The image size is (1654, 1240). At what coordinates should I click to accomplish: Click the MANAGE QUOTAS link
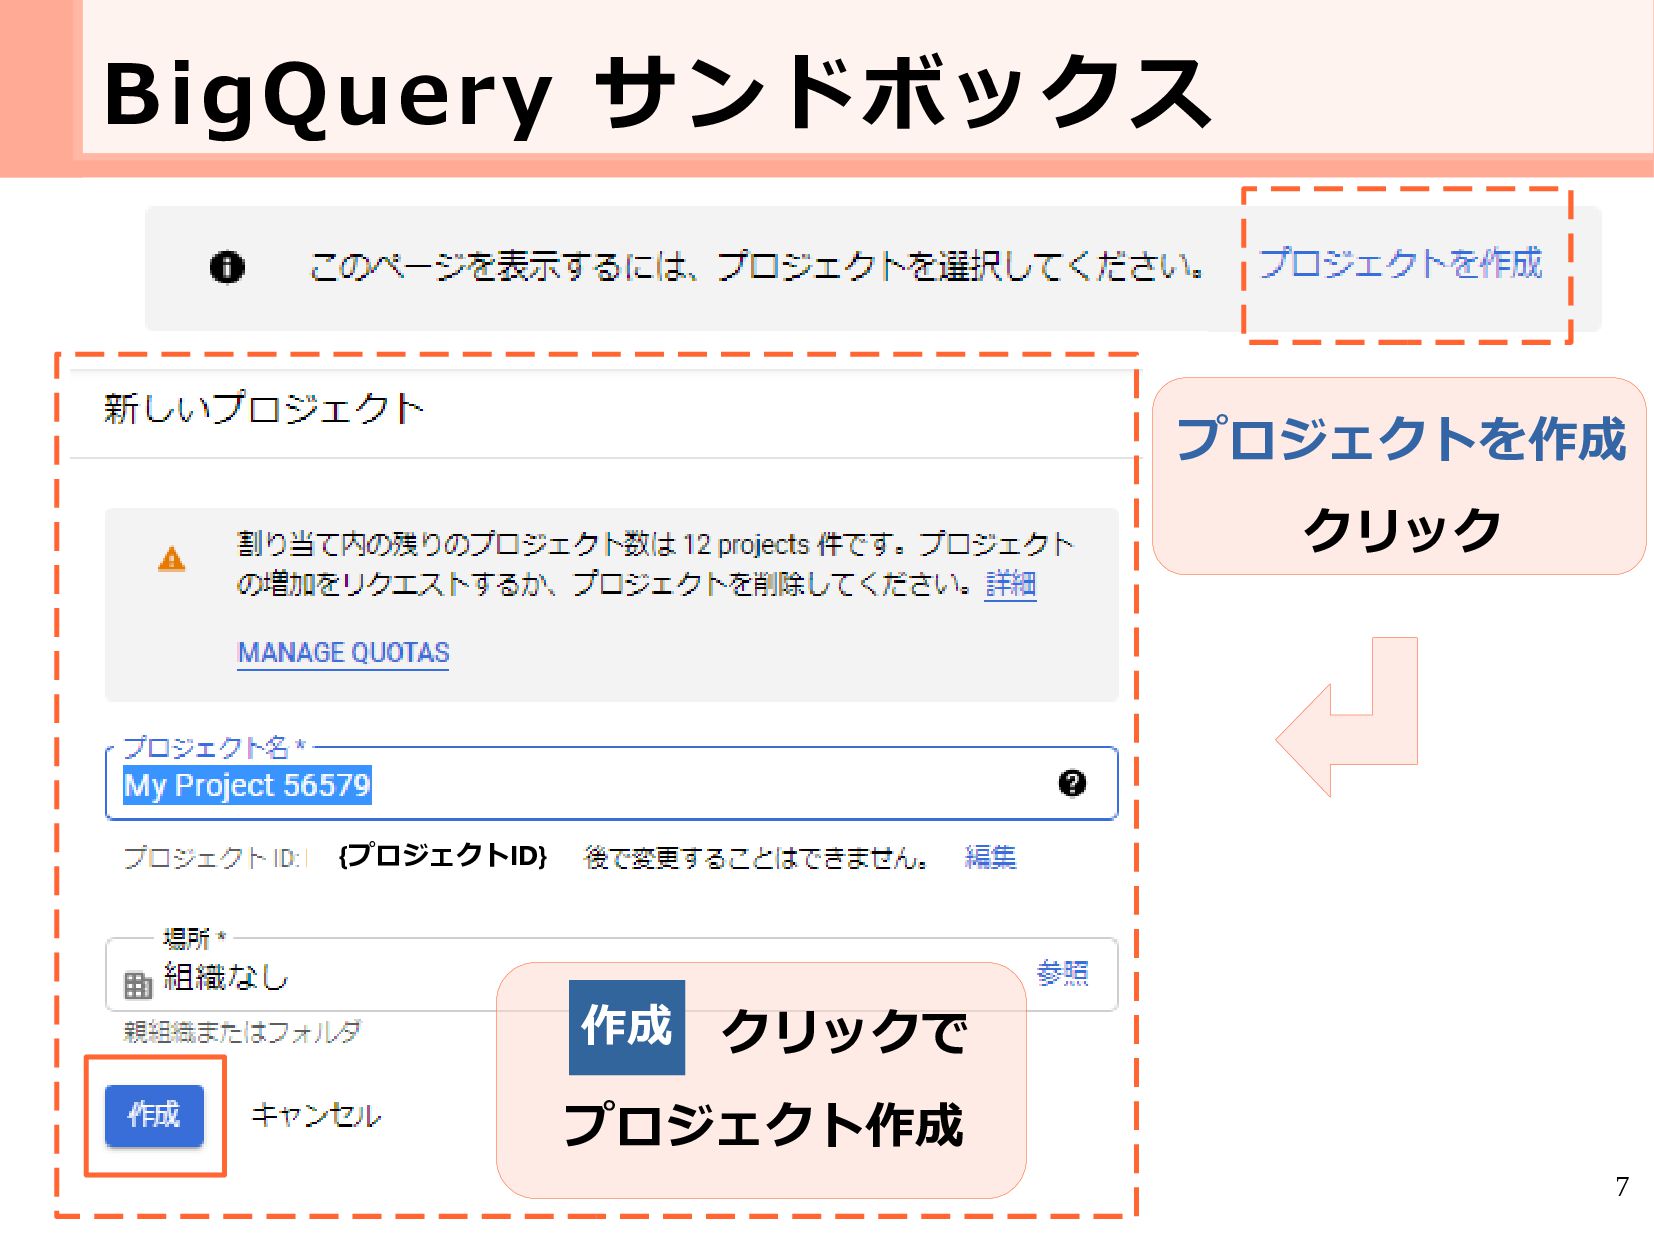click(x=343, y=652)
